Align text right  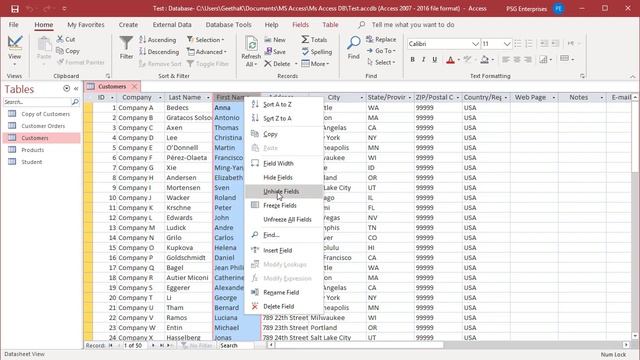pyautogui.click(x=528, y=60)
